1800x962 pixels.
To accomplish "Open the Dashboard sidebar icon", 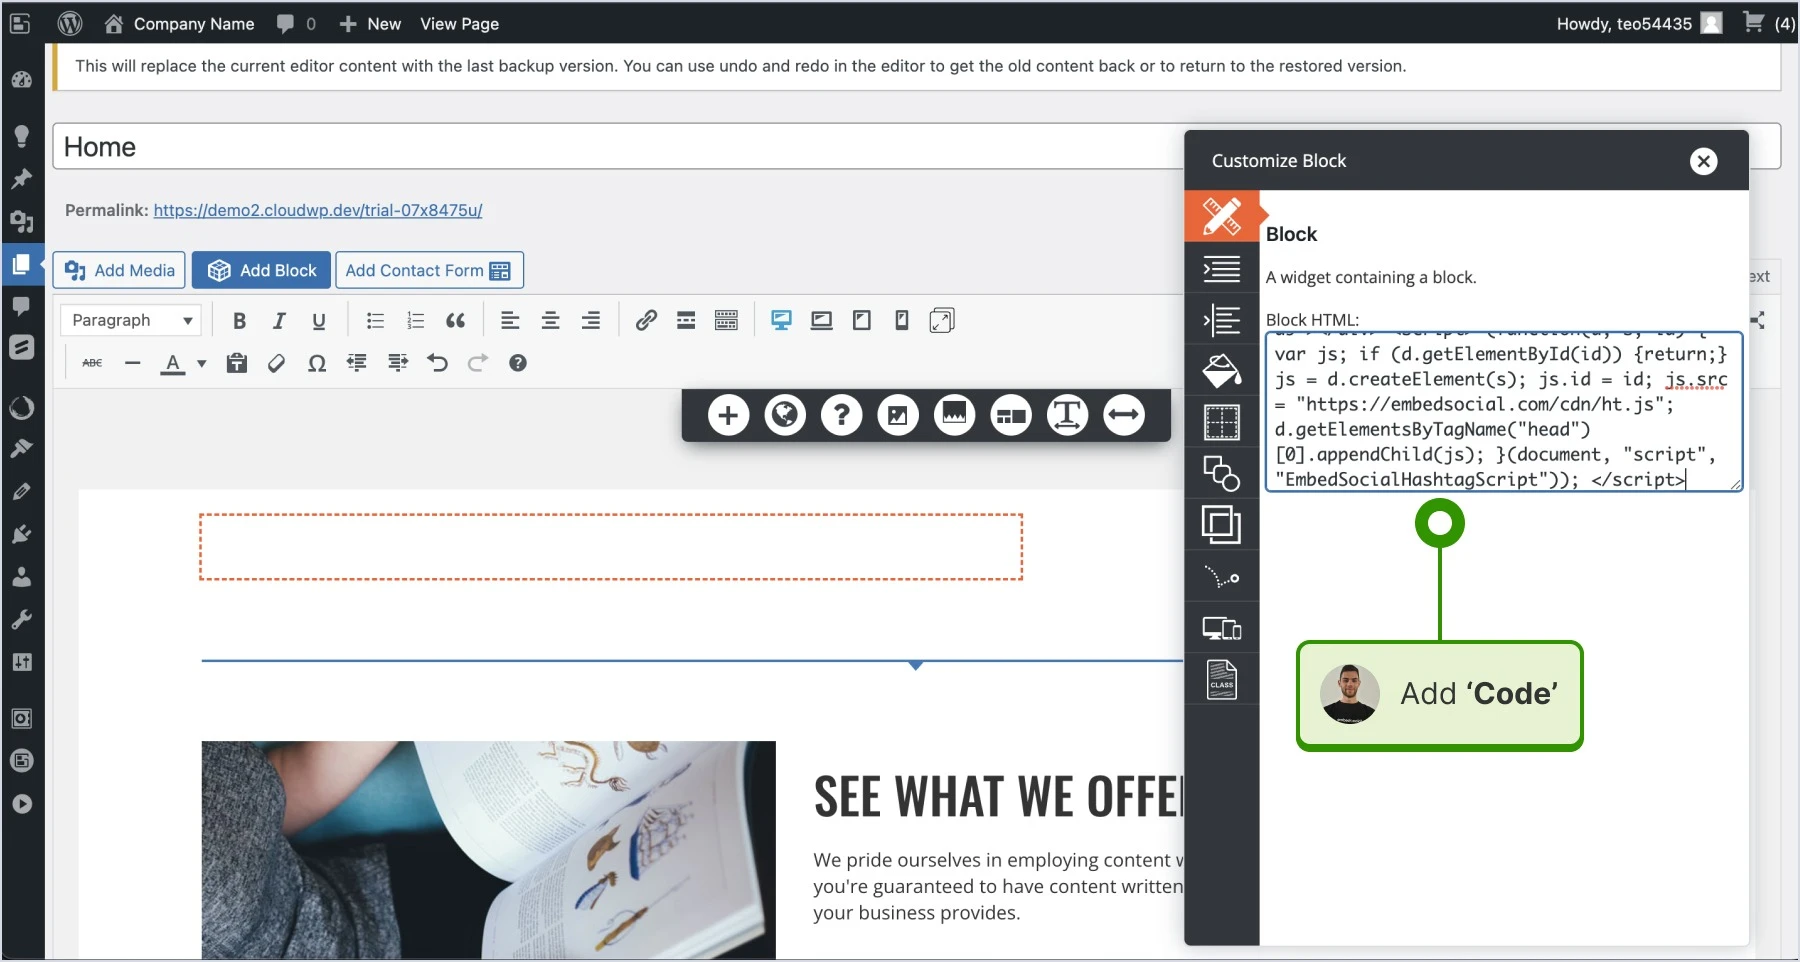I will tap(21, 80).
